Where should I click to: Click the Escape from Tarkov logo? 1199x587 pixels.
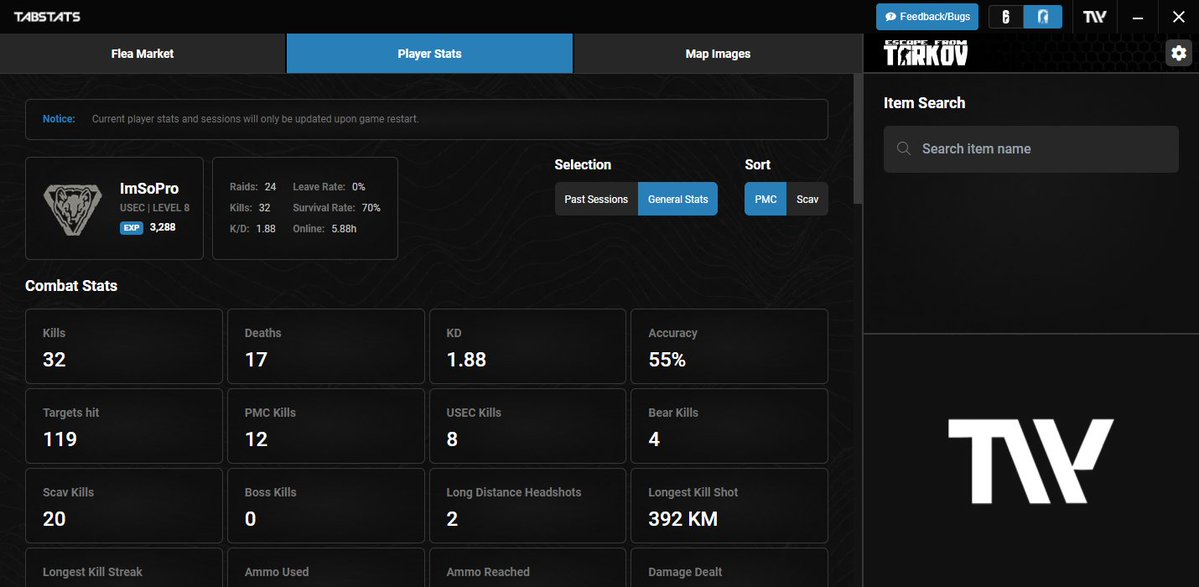926,53
